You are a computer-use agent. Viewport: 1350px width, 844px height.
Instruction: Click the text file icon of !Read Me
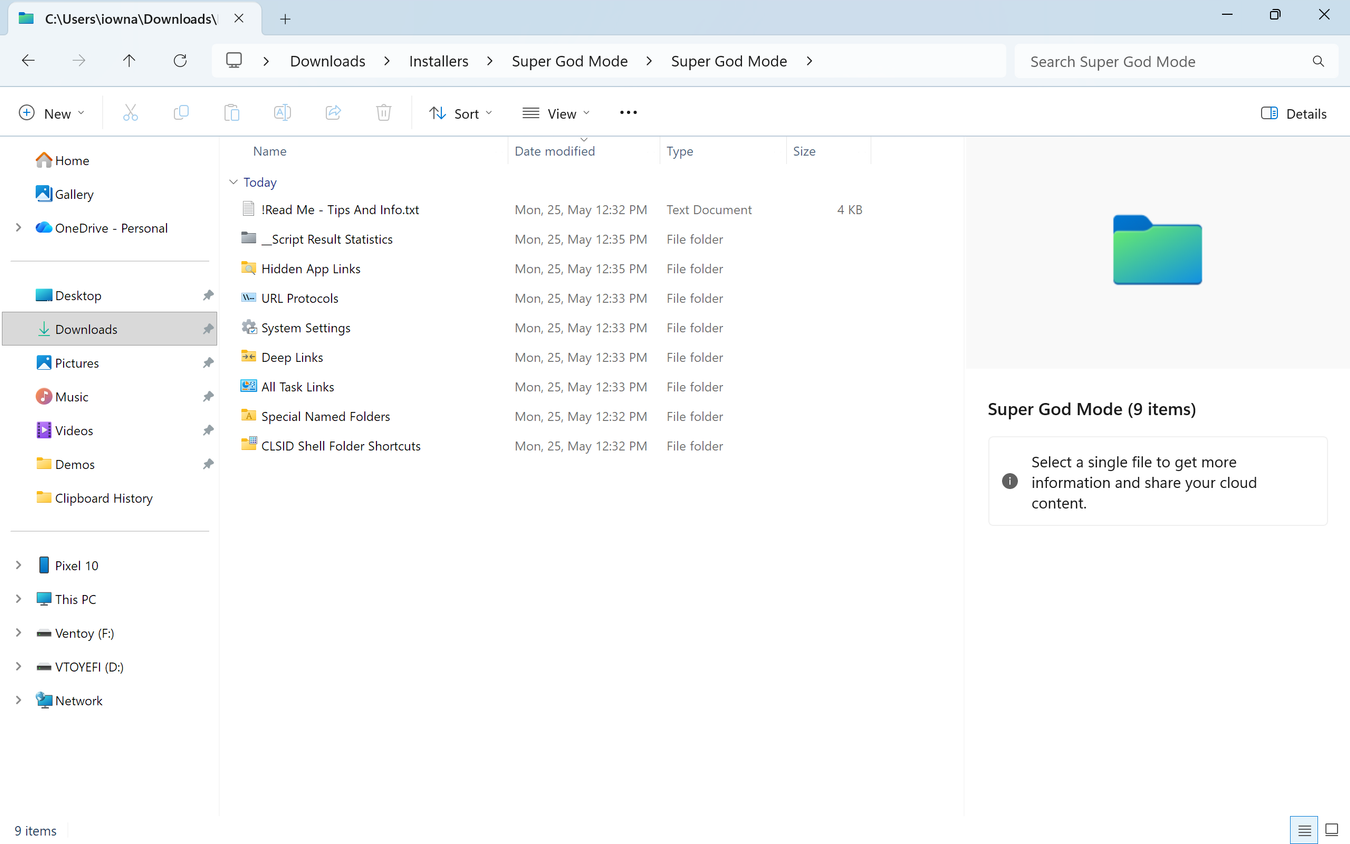click(x=249, y=209)
